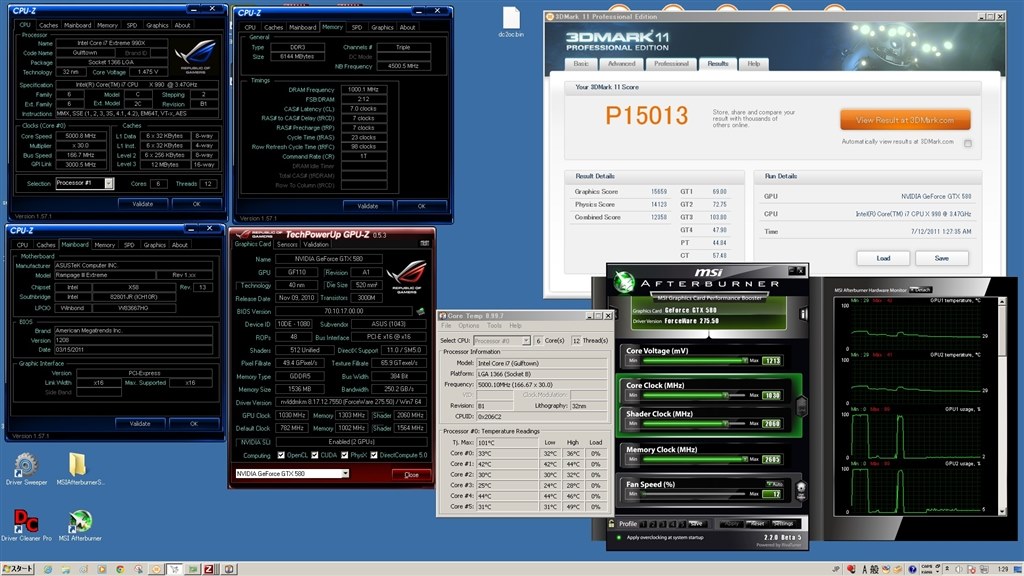The width and height of the screenshot is (1024, 576).
Task: Click Afterburner Reset button
Action: [x=756, y=524]
